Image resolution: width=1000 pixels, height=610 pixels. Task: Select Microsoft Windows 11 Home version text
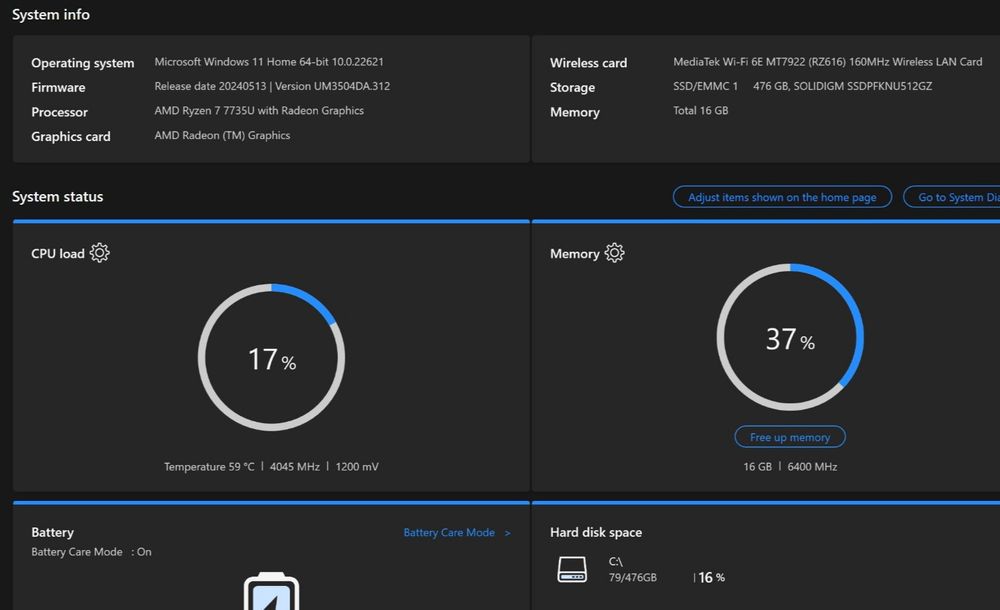pyautogui.click(x=269, y=62)
